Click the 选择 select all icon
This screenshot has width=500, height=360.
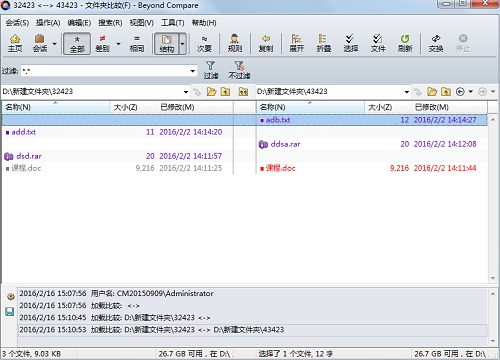[350, 43]
